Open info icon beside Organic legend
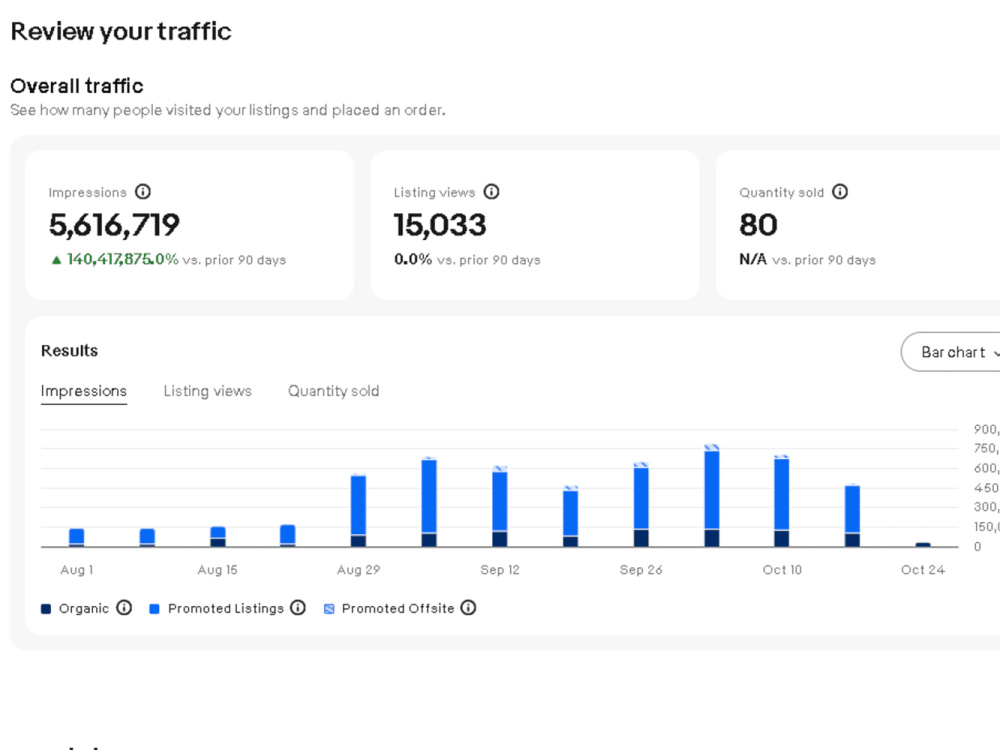Image resolution: width=1000 pixels, height=750 pixels. (124, 608)
